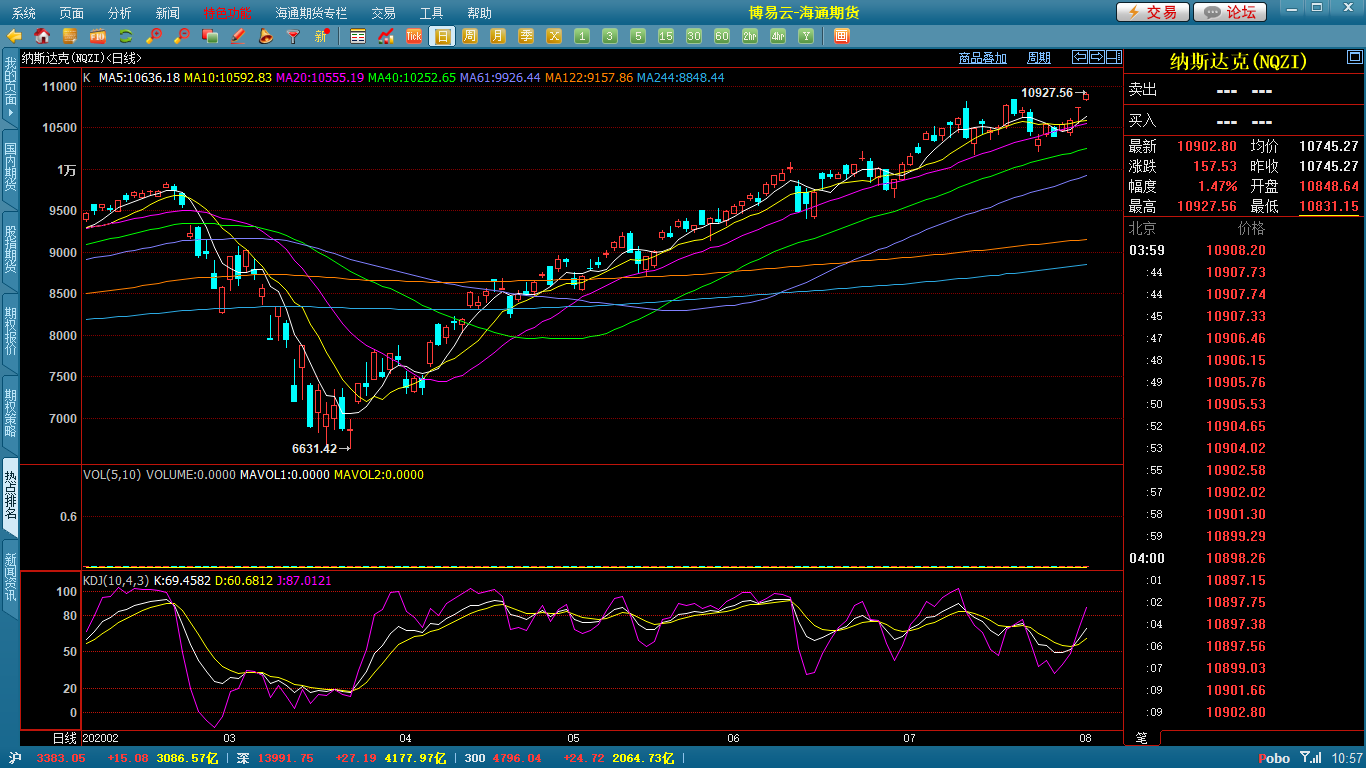Click chart left-arrow navigation icon

tap(1079, 57)
